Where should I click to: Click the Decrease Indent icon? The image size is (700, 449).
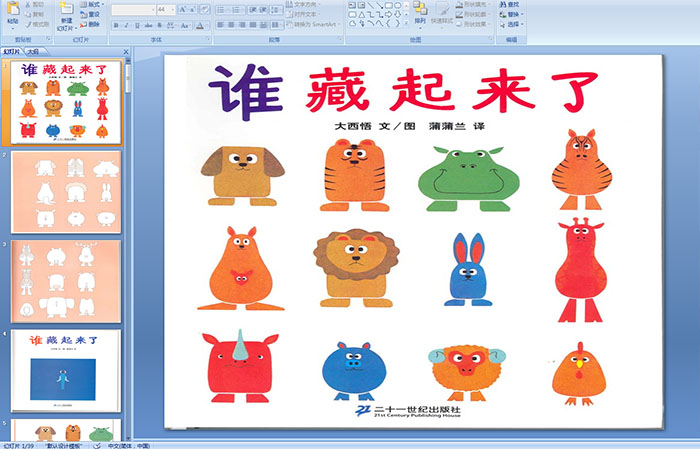pyautogui.click(x=253, y=10)
